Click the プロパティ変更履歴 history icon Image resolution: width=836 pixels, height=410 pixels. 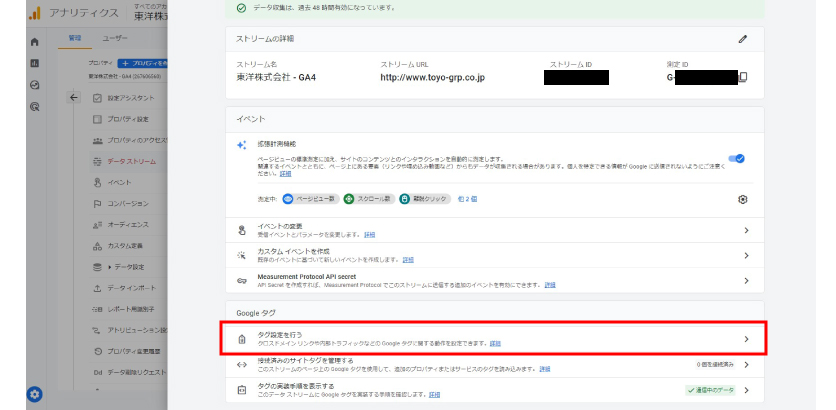[97, 351]
